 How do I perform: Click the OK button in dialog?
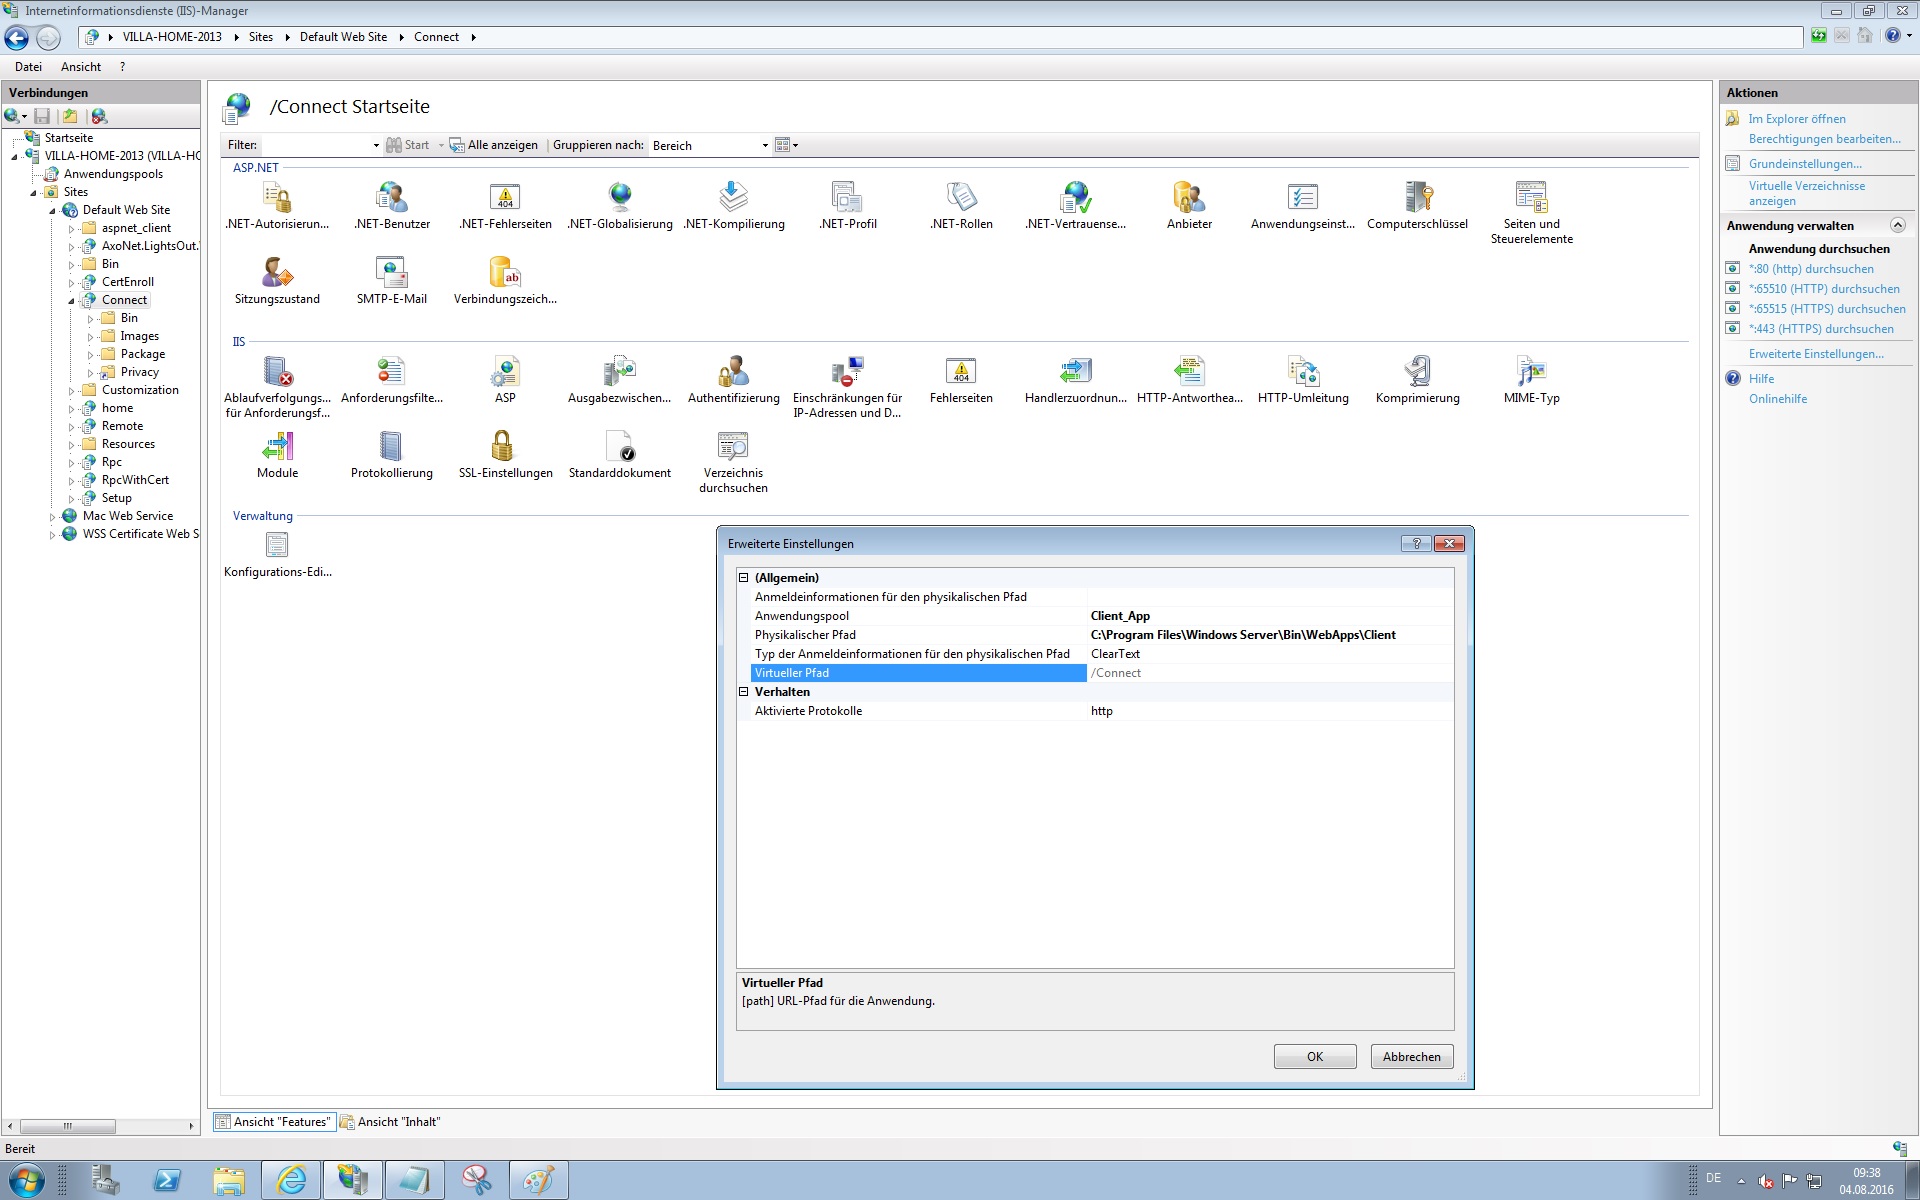[x=1314, y=1057]
